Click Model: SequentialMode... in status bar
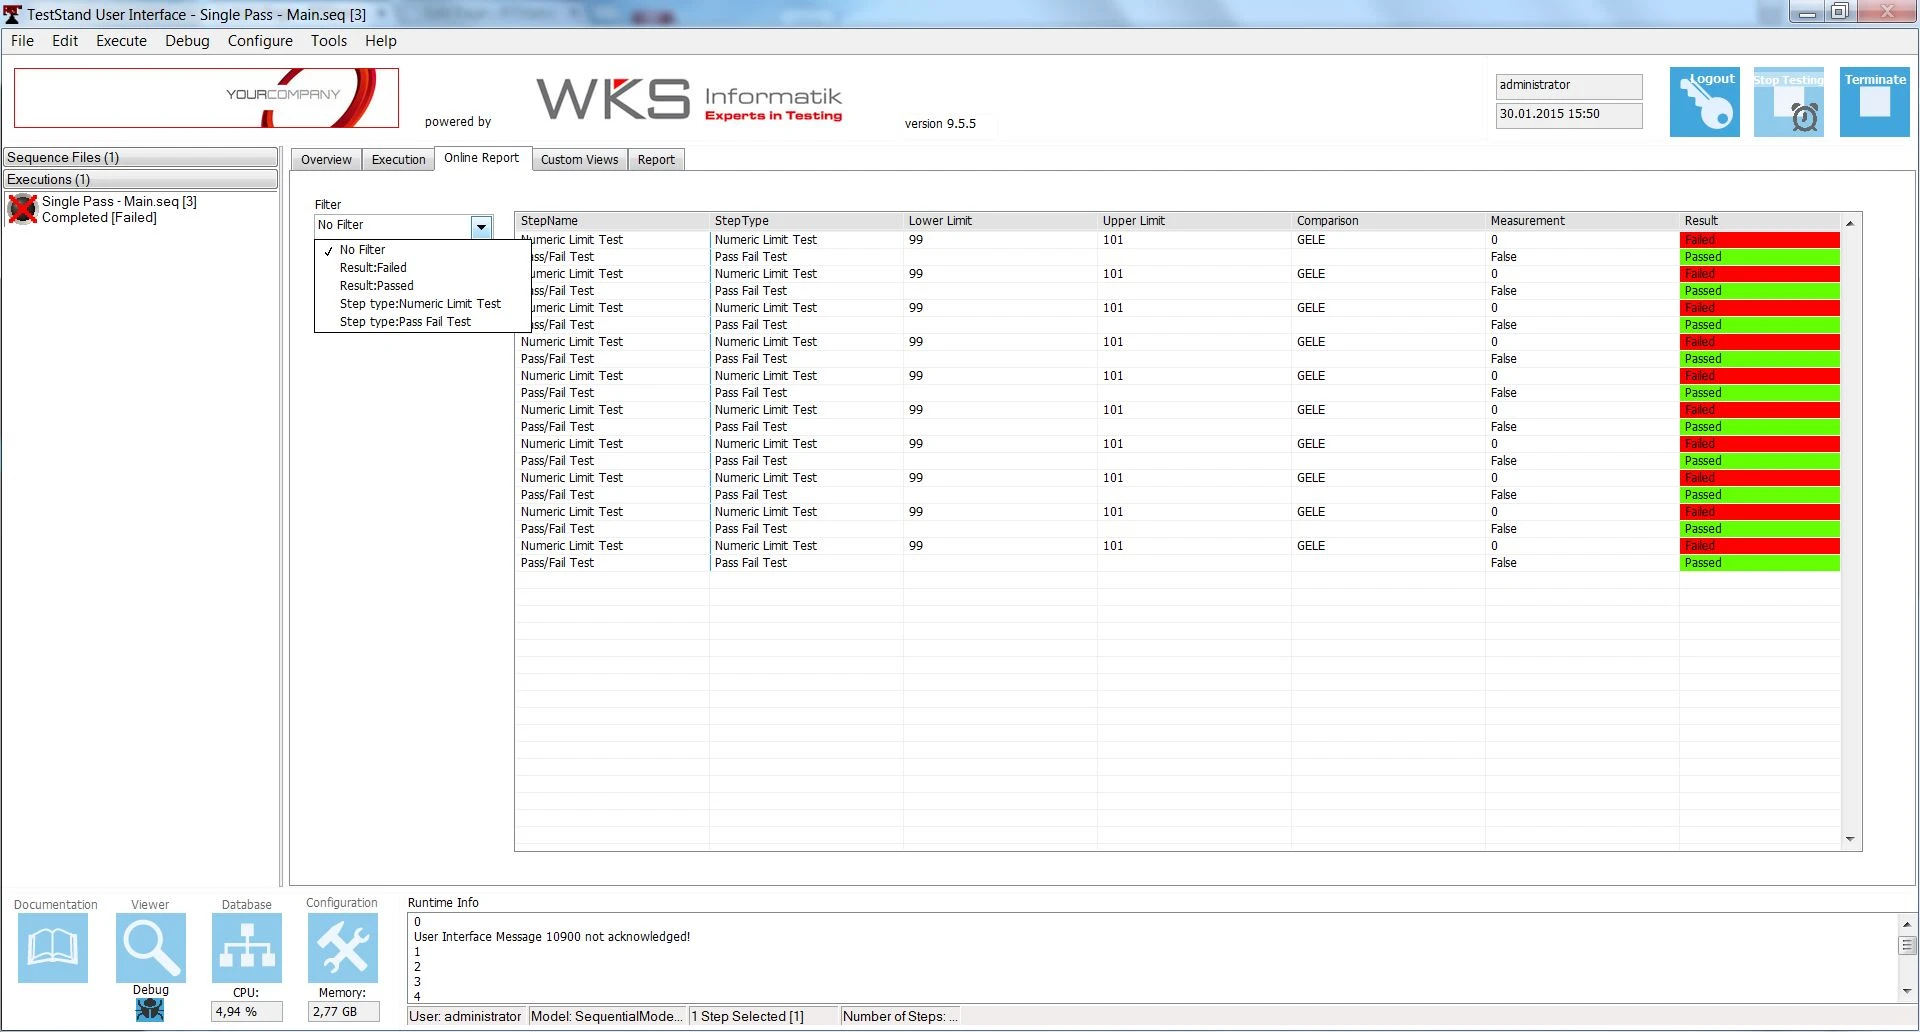 (607, 1017)
